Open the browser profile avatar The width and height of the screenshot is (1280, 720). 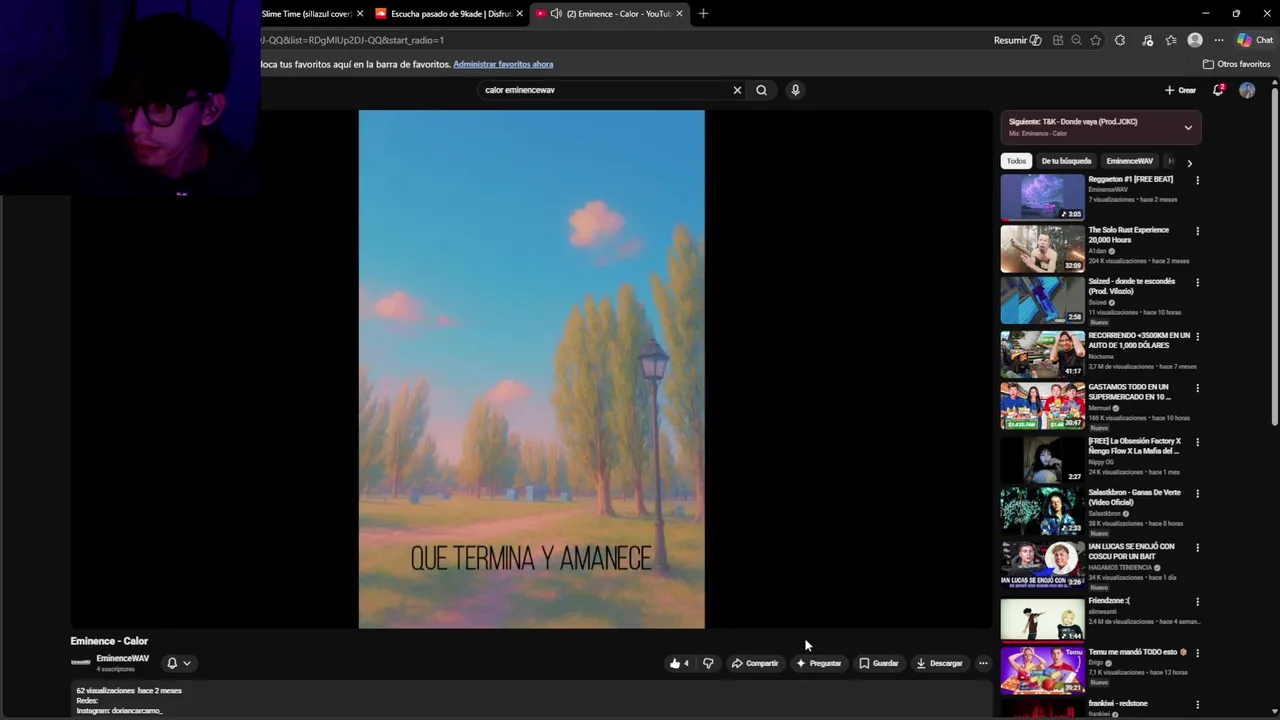point(1195,40)
